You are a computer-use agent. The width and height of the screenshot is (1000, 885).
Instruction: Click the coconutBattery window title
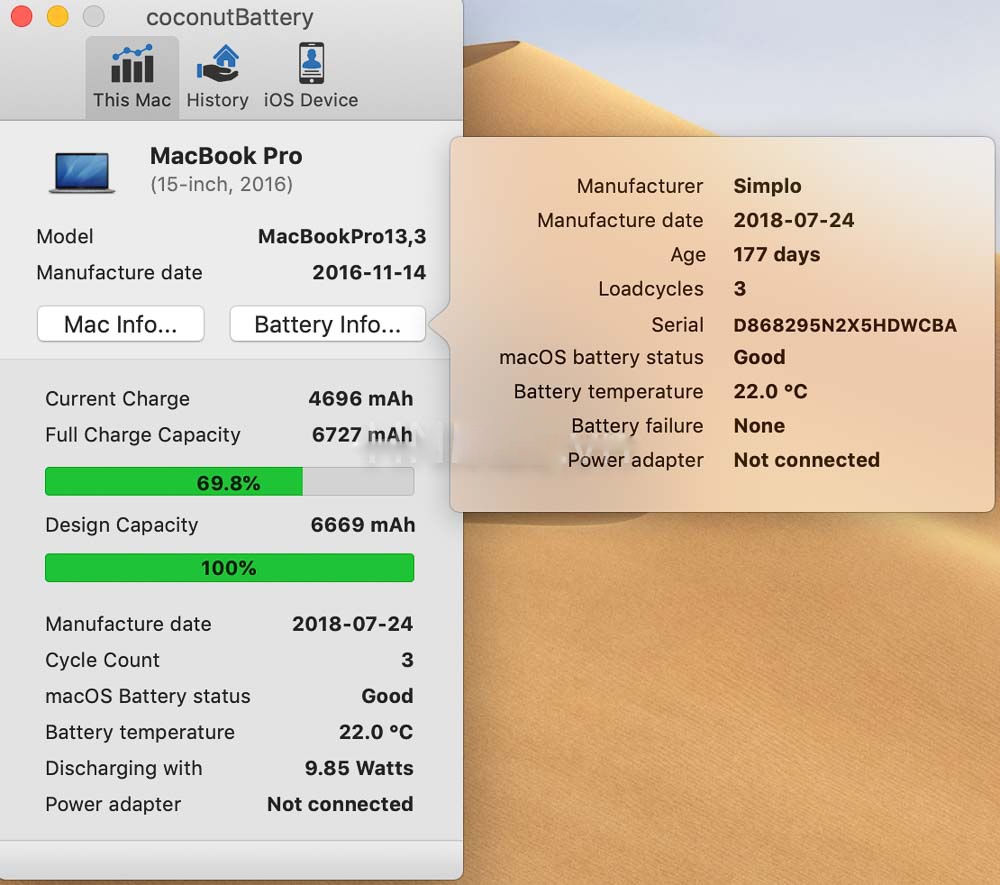pyautogui.click(x=230, y=17)
